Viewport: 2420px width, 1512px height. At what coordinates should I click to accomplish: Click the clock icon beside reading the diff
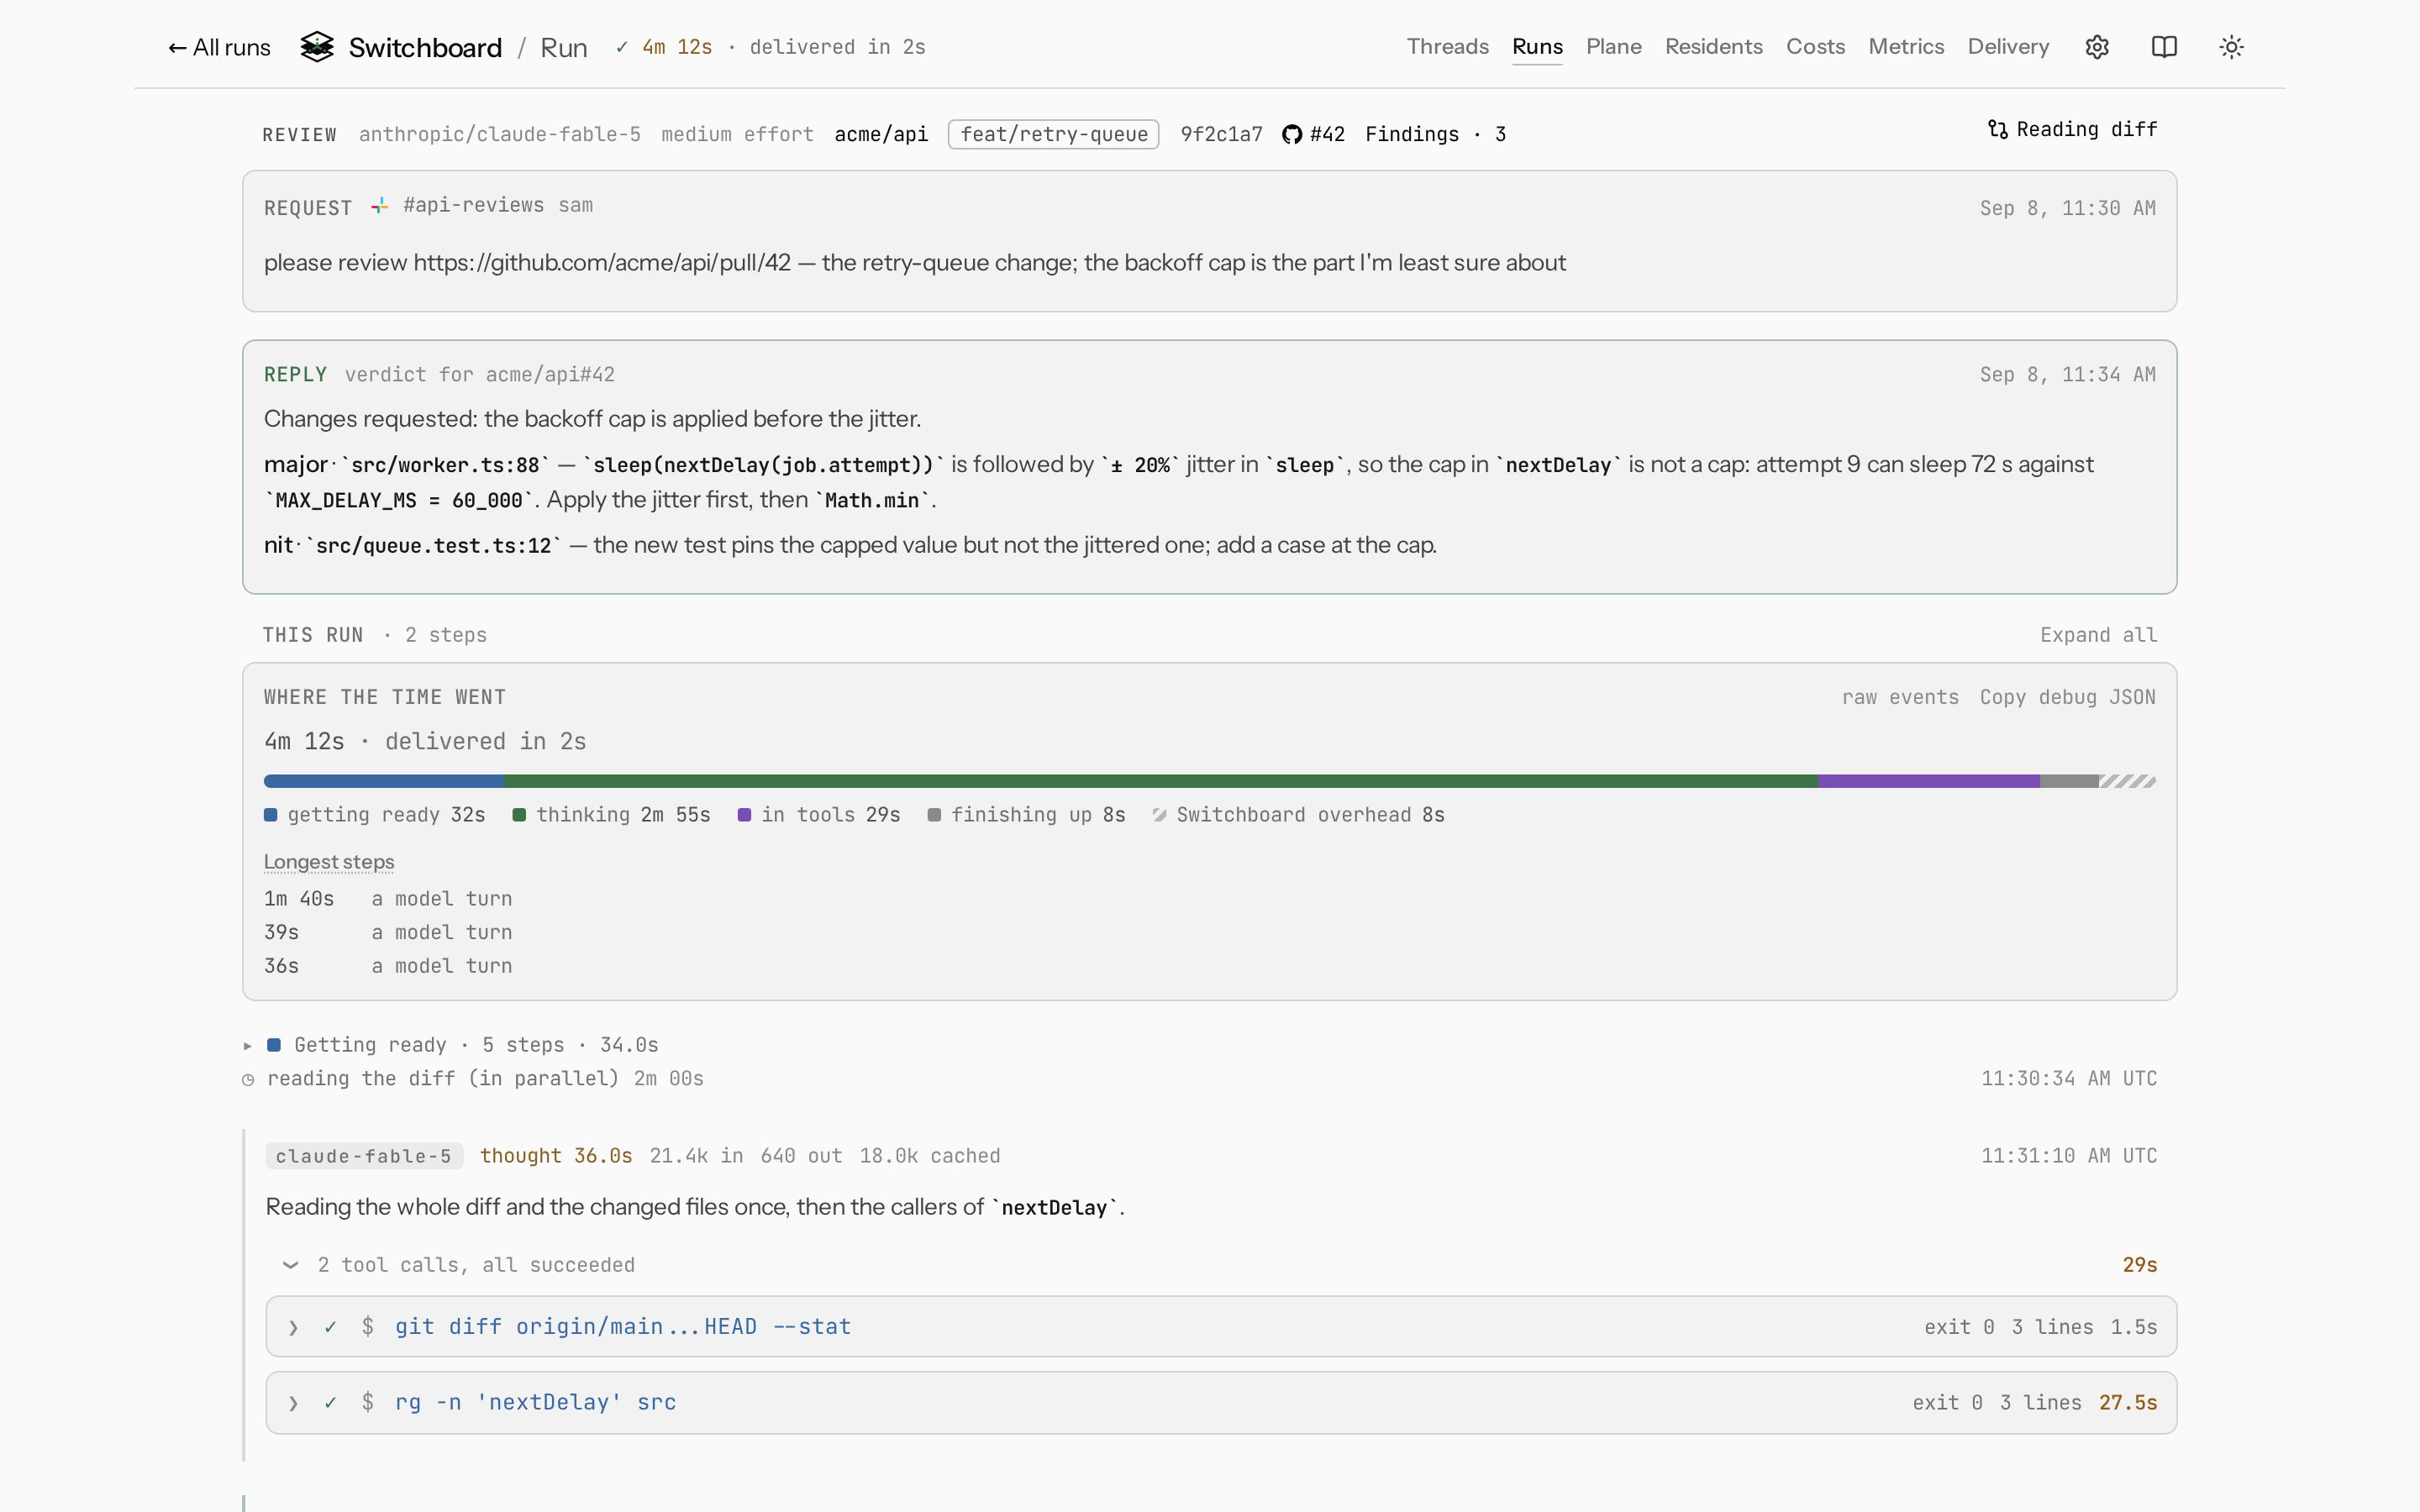click(248, 1080)
